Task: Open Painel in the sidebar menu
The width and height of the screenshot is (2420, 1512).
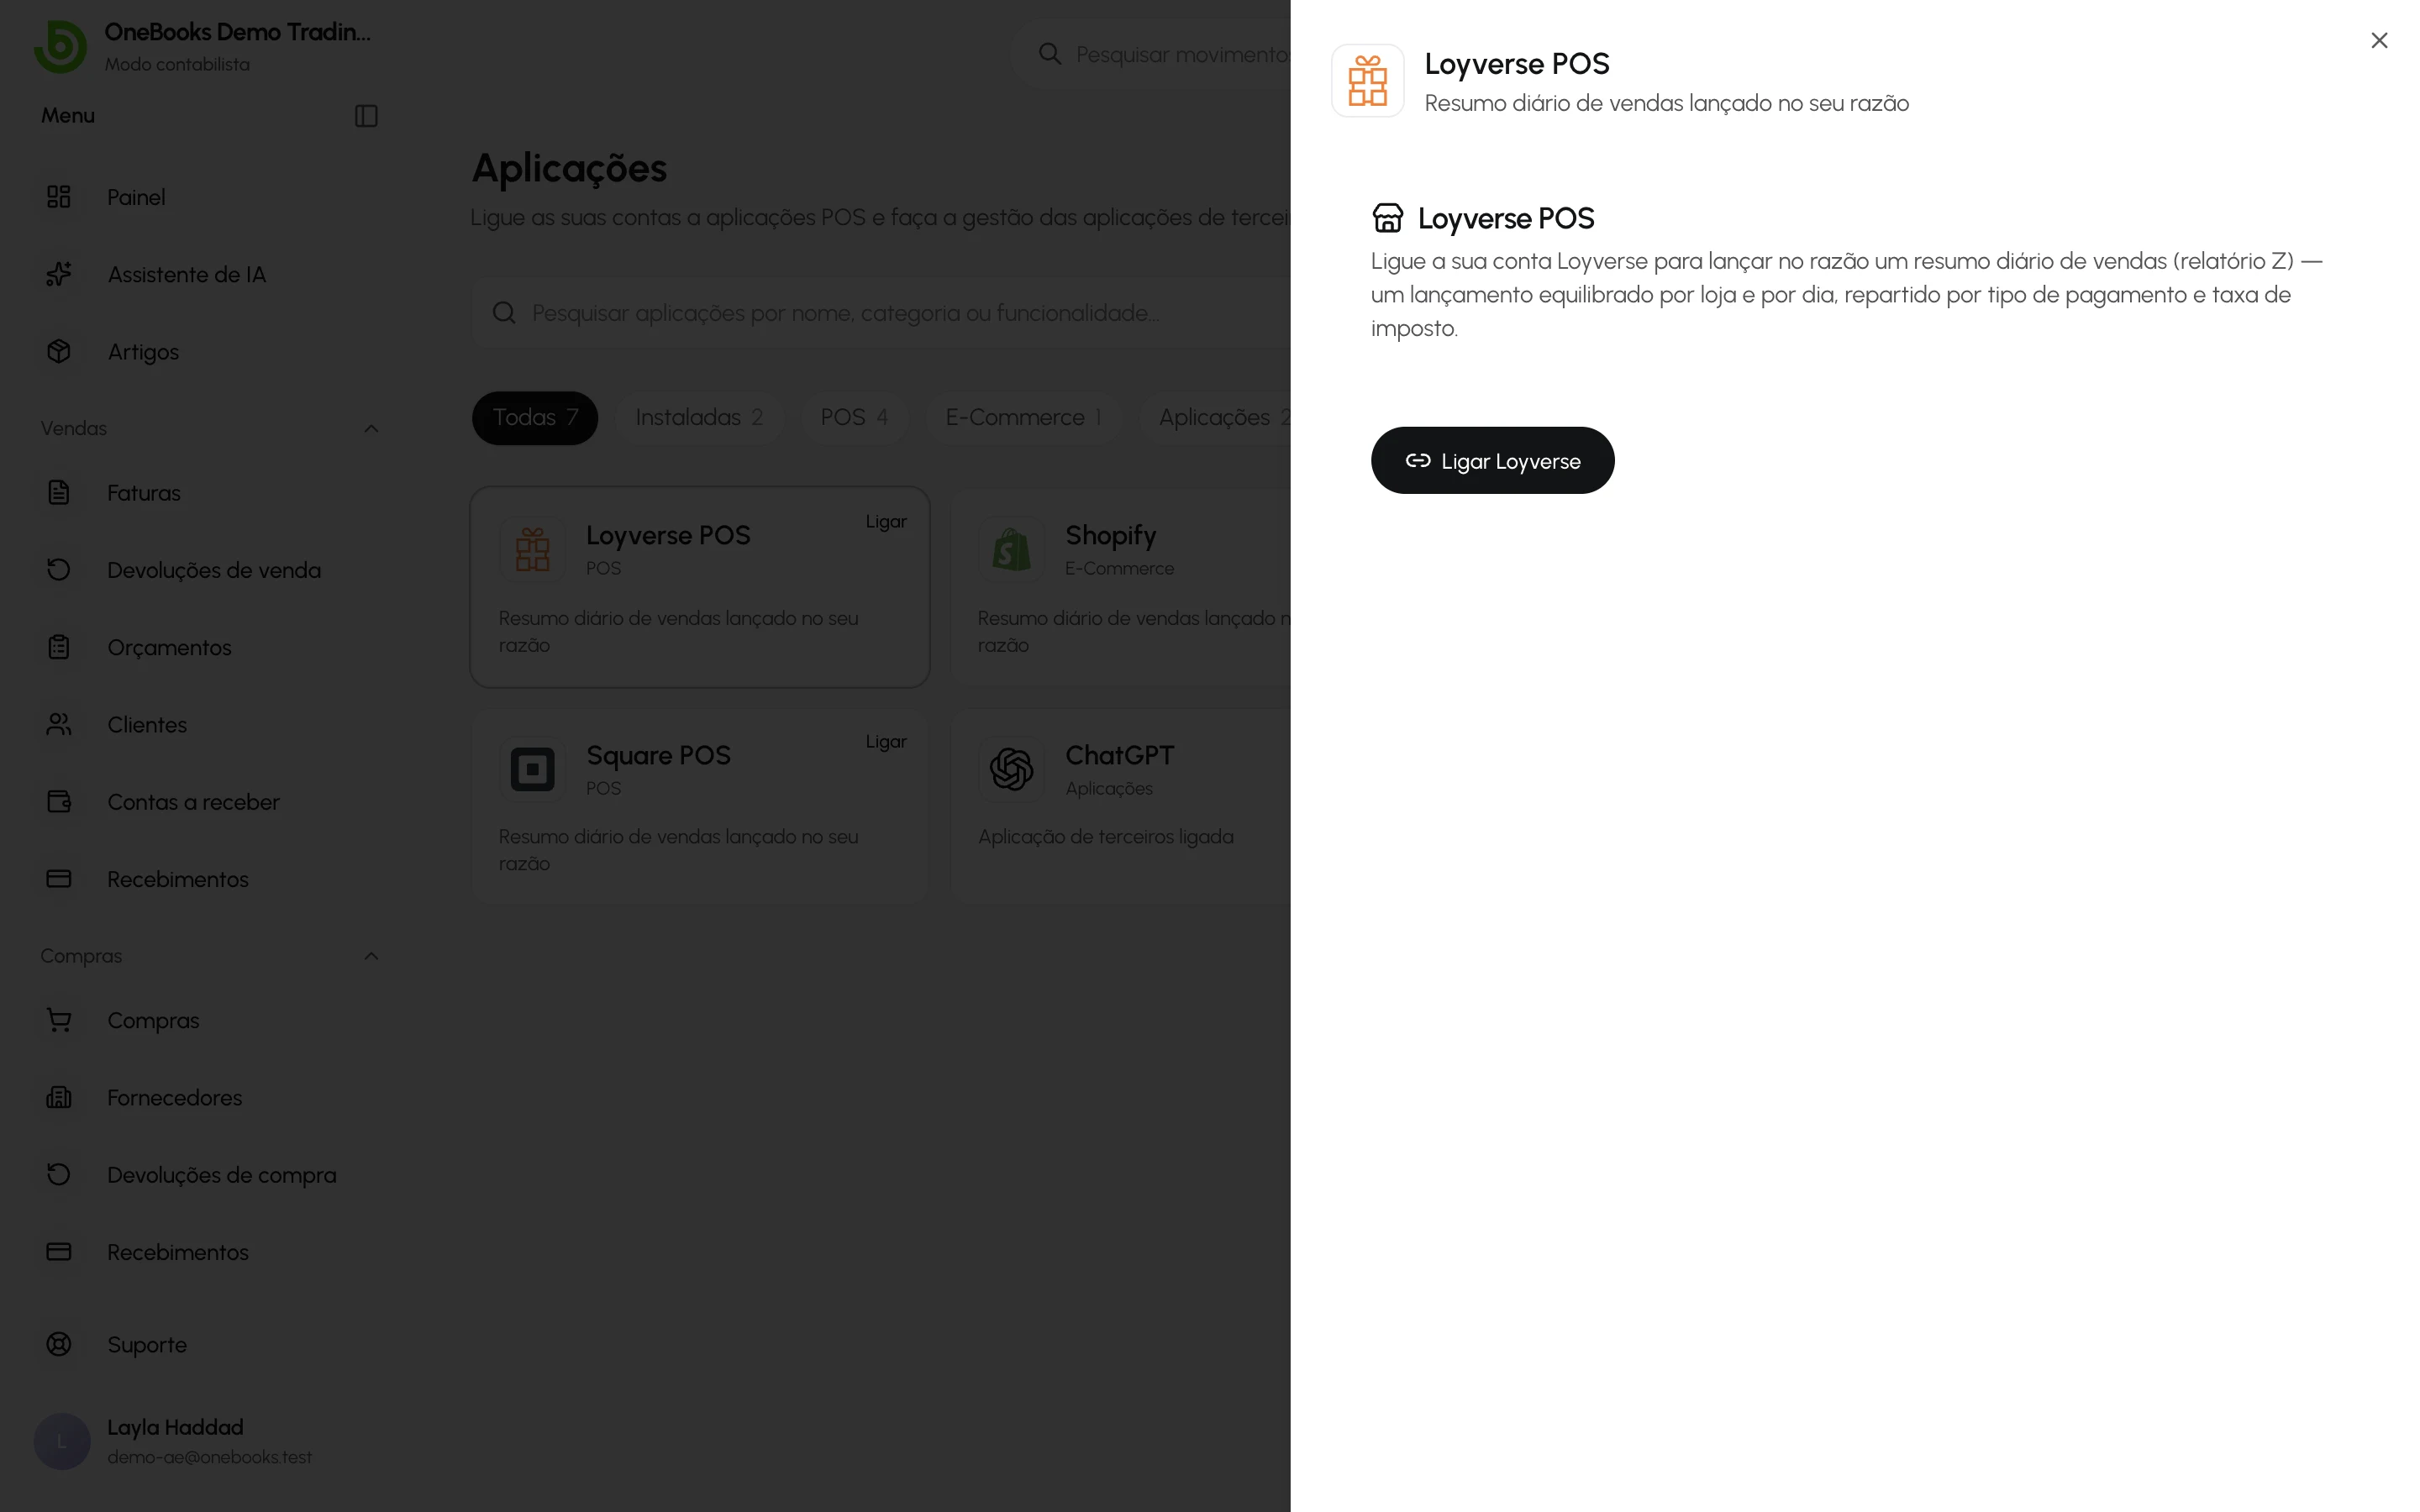Action: pos(136,197)
